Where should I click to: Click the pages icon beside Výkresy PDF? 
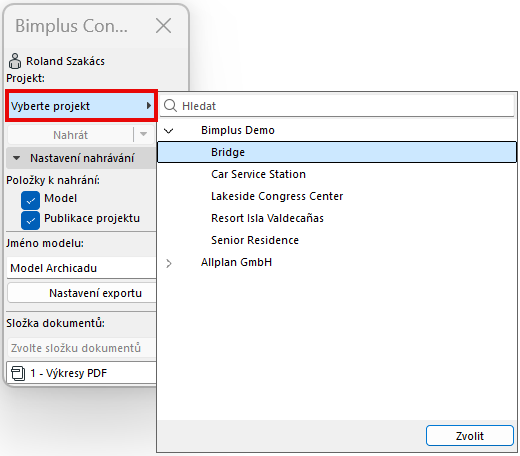coord(18,373)
